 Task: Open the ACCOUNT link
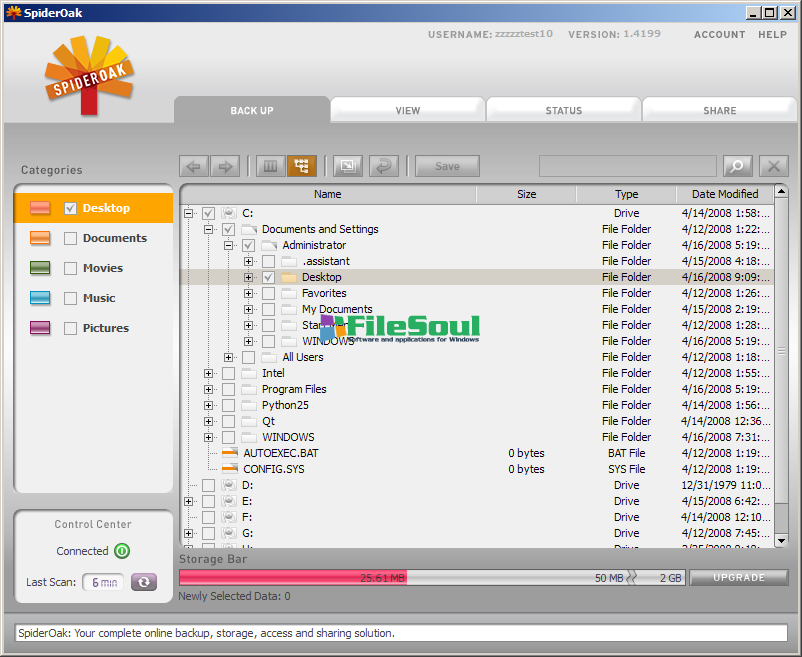click(x=719, y=34)
